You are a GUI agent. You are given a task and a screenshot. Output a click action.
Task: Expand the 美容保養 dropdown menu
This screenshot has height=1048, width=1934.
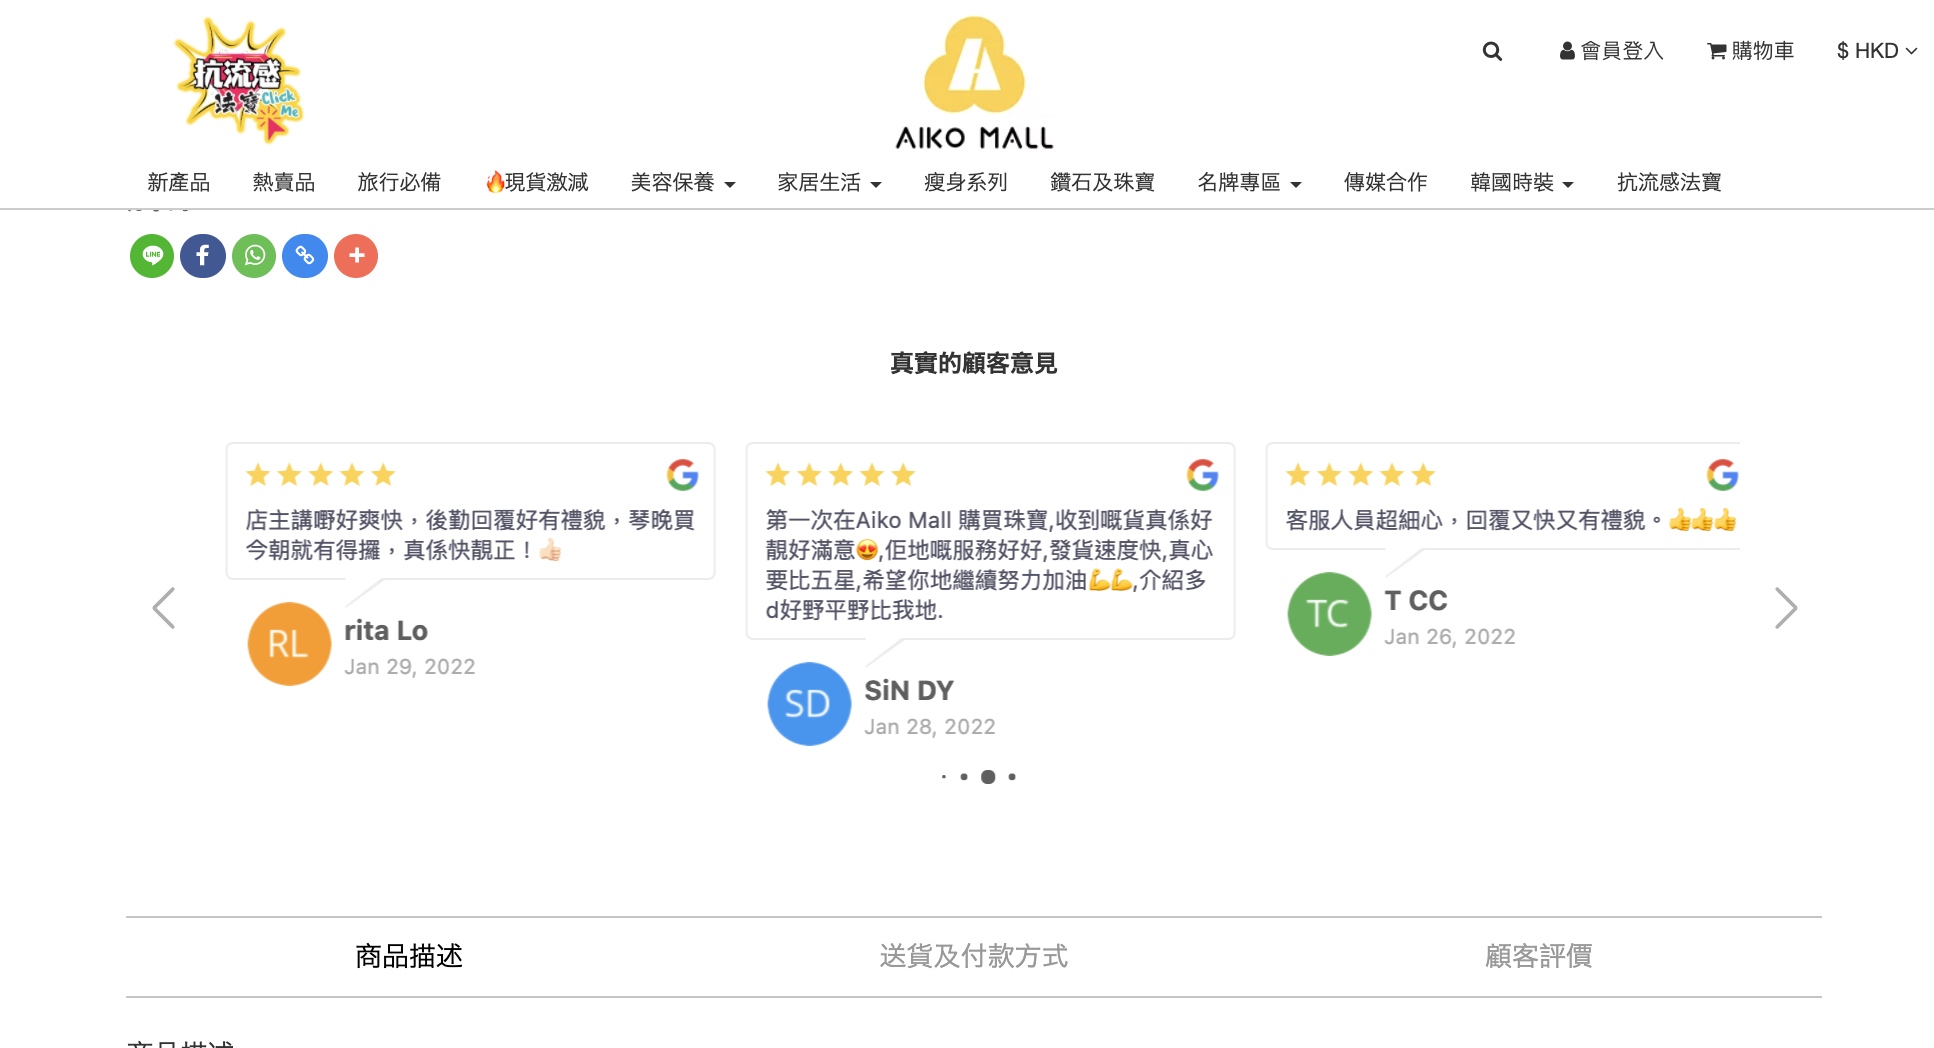coord(683,182)
